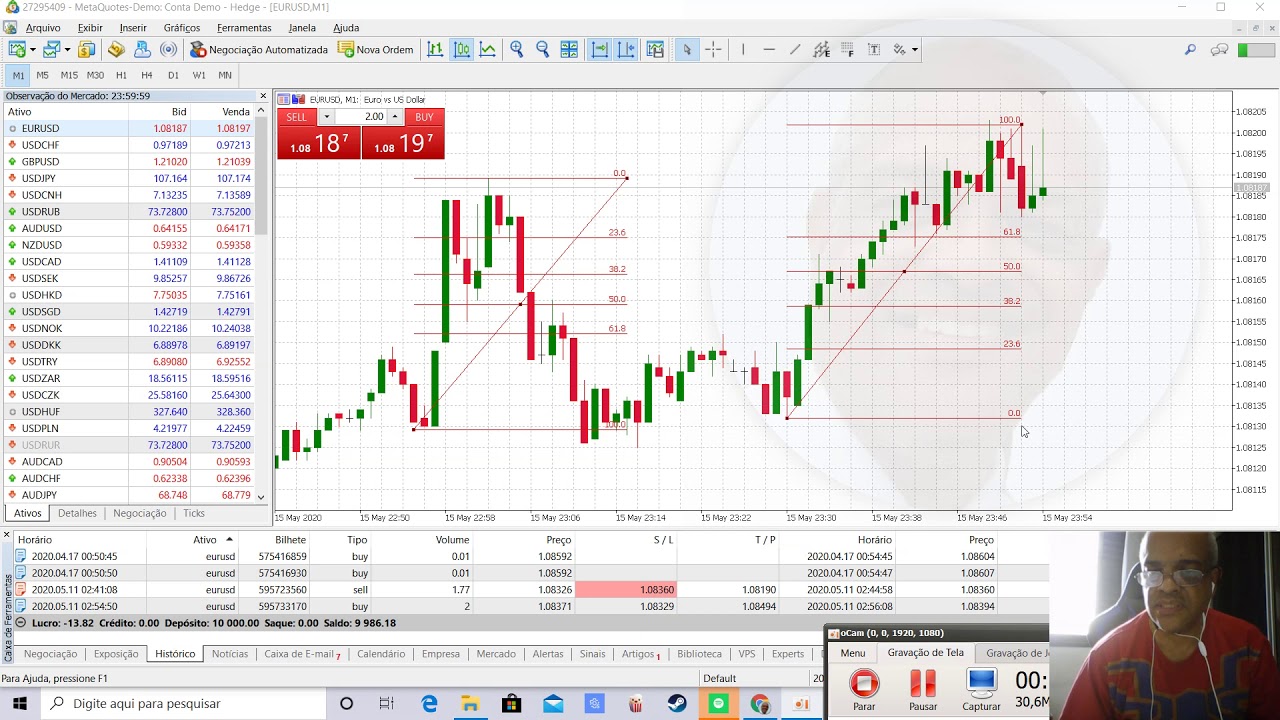Viewport: 1280px width, 720px height.
Task: Switch chart to line chart view
Action: coord(487,49)
